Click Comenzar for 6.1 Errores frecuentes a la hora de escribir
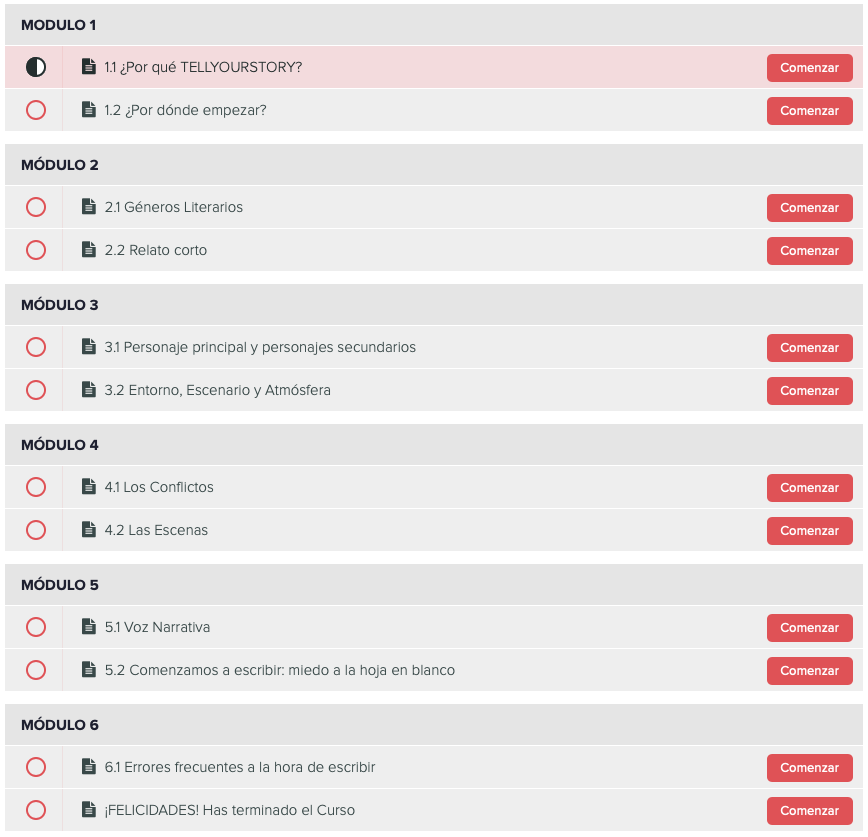 point(809,768)
